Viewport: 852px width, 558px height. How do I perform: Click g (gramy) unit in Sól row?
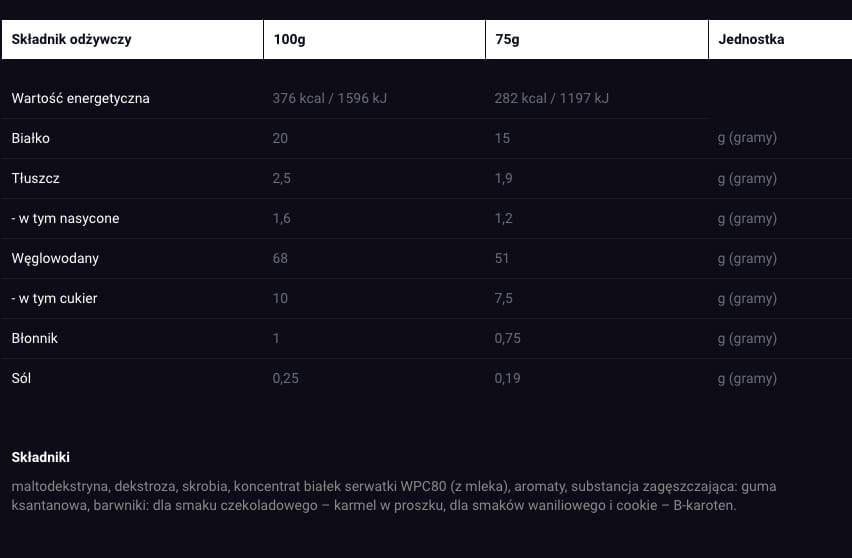(x=747, y=378)
